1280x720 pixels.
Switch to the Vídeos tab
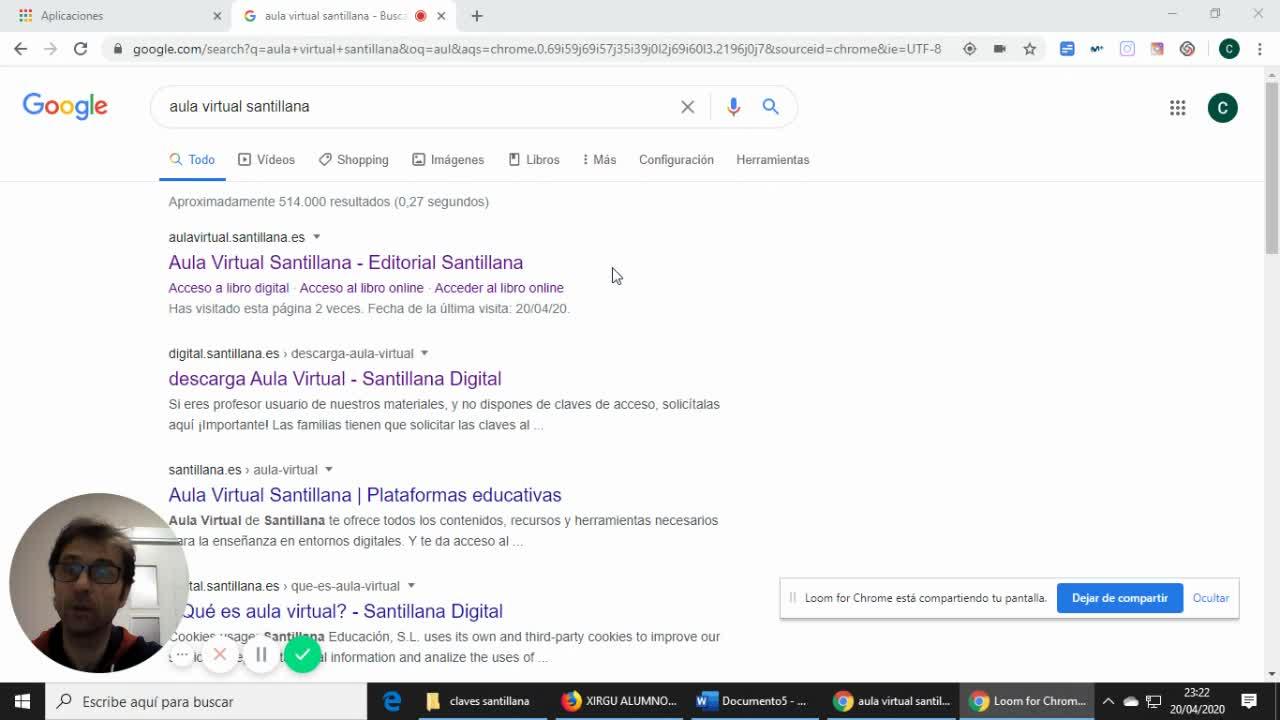[x=266, y=160]
